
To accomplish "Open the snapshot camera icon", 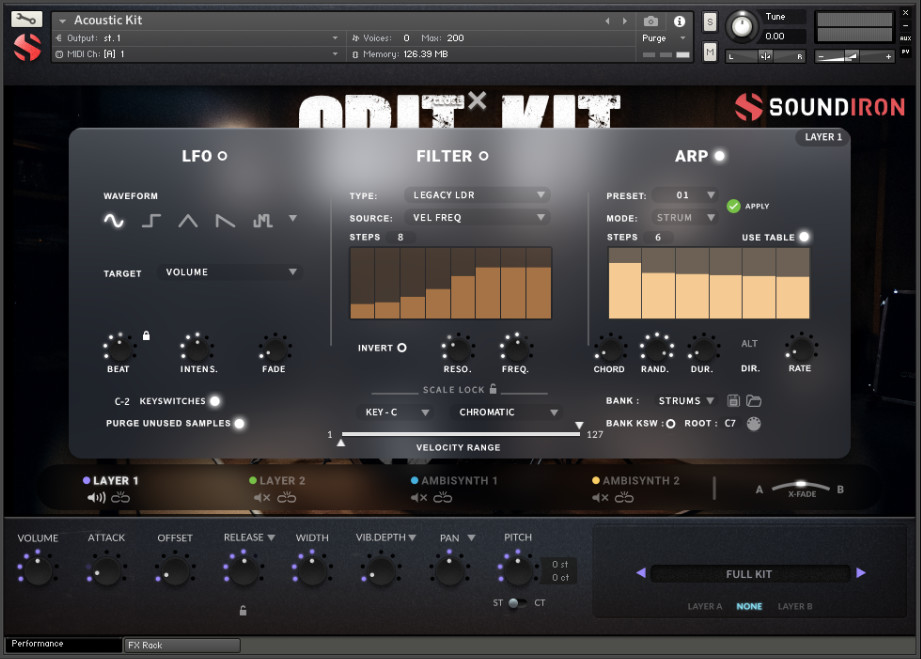I will (x=651, y=21).
